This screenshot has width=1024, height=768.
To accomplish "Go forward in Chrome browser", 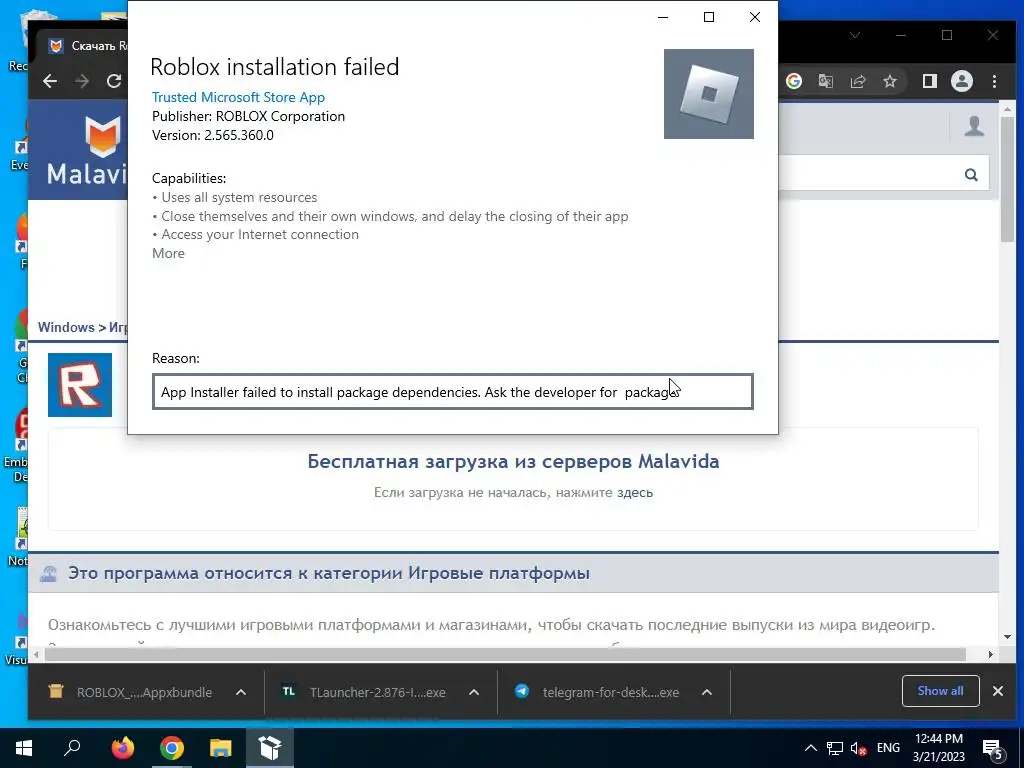I will point(82,81).
